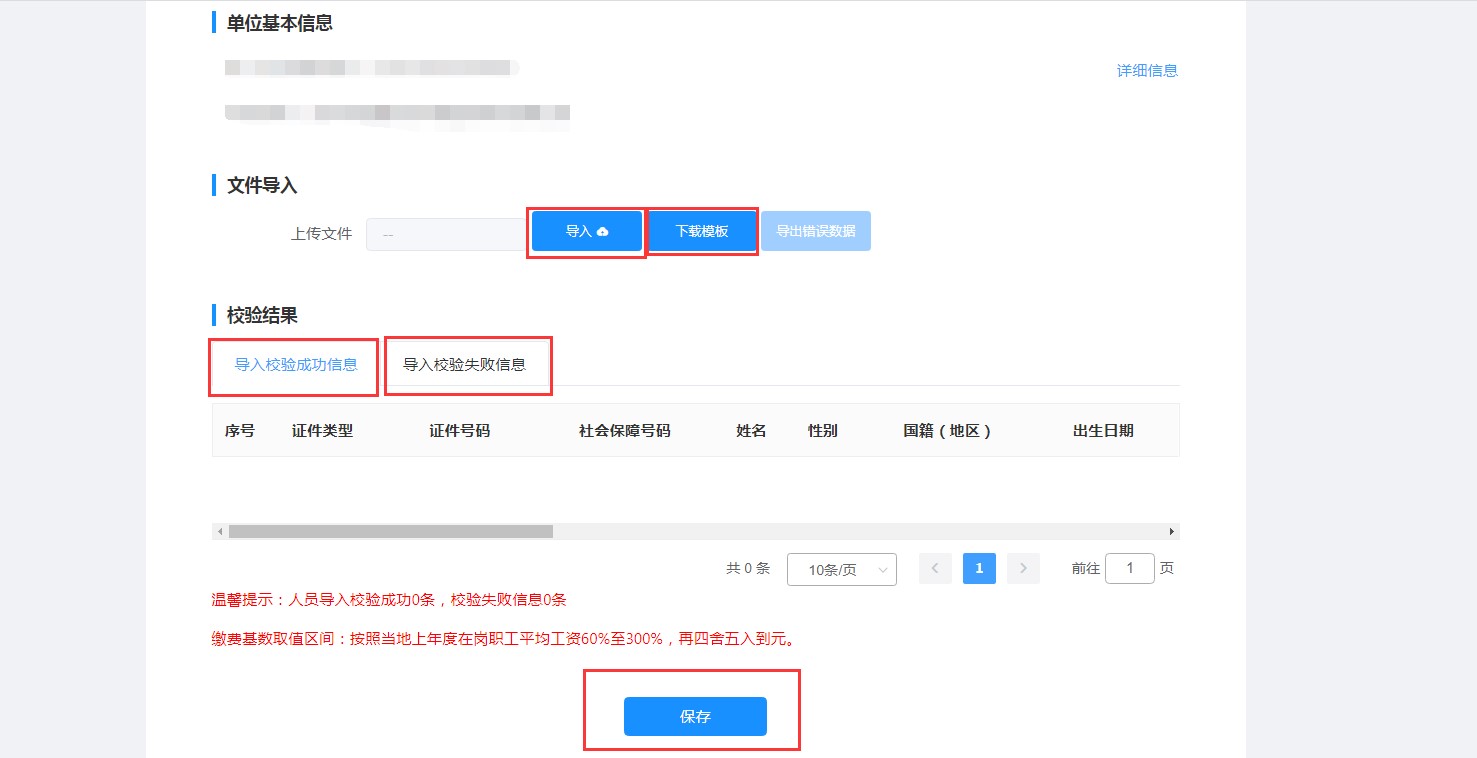Click the table horizontal scrollbar thumb
The height and width of the screenshot is (758, 1477).
pos(391,532)
